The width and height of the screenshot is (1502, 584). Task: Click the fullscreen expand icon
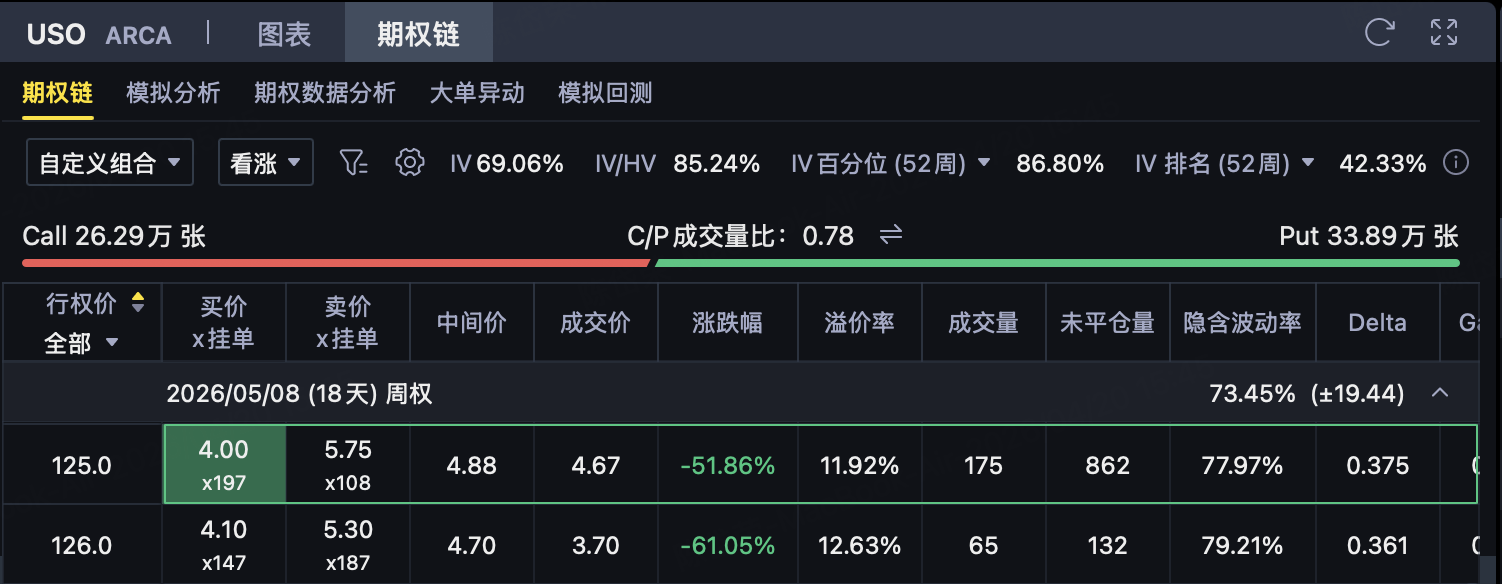[1444, 32]
